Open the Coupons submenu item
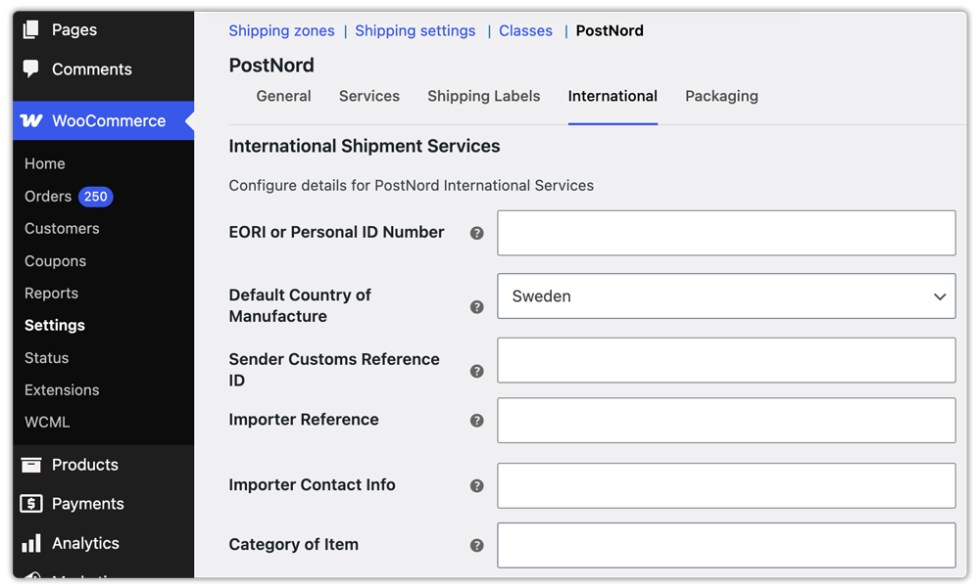 [55, 261]
